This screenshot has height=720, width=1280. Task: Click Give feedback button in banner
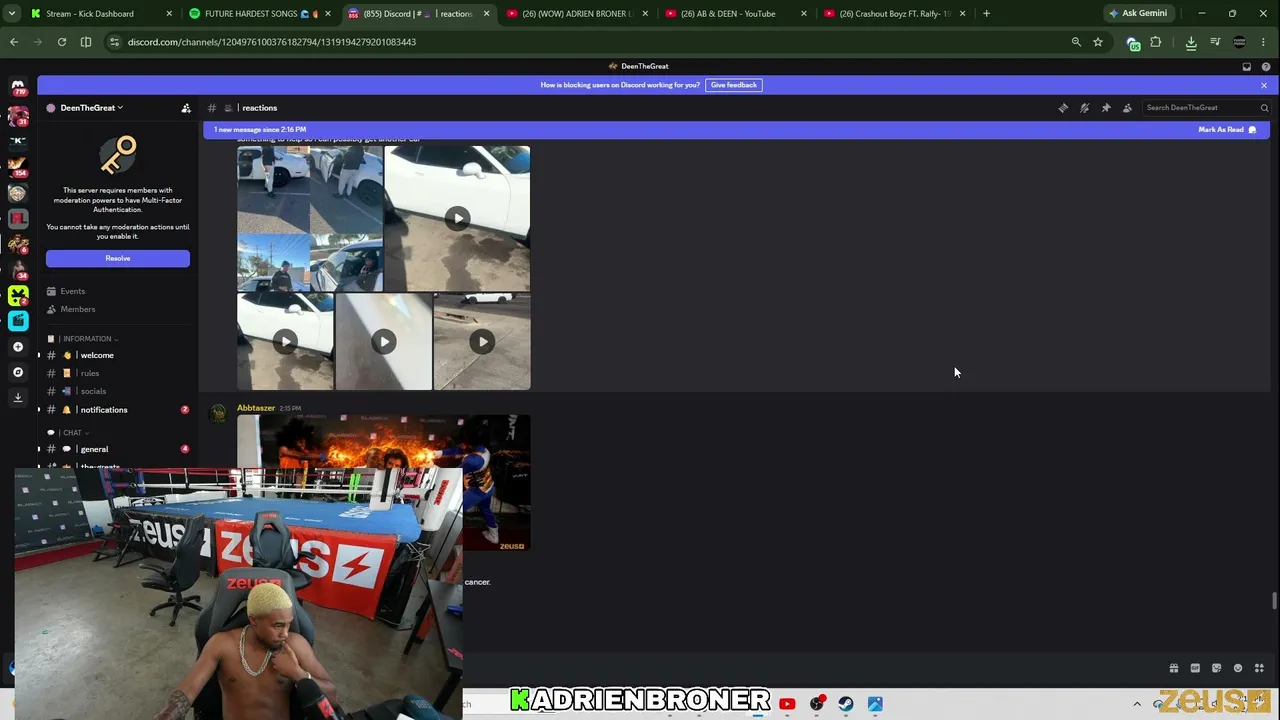pos(734,85)
